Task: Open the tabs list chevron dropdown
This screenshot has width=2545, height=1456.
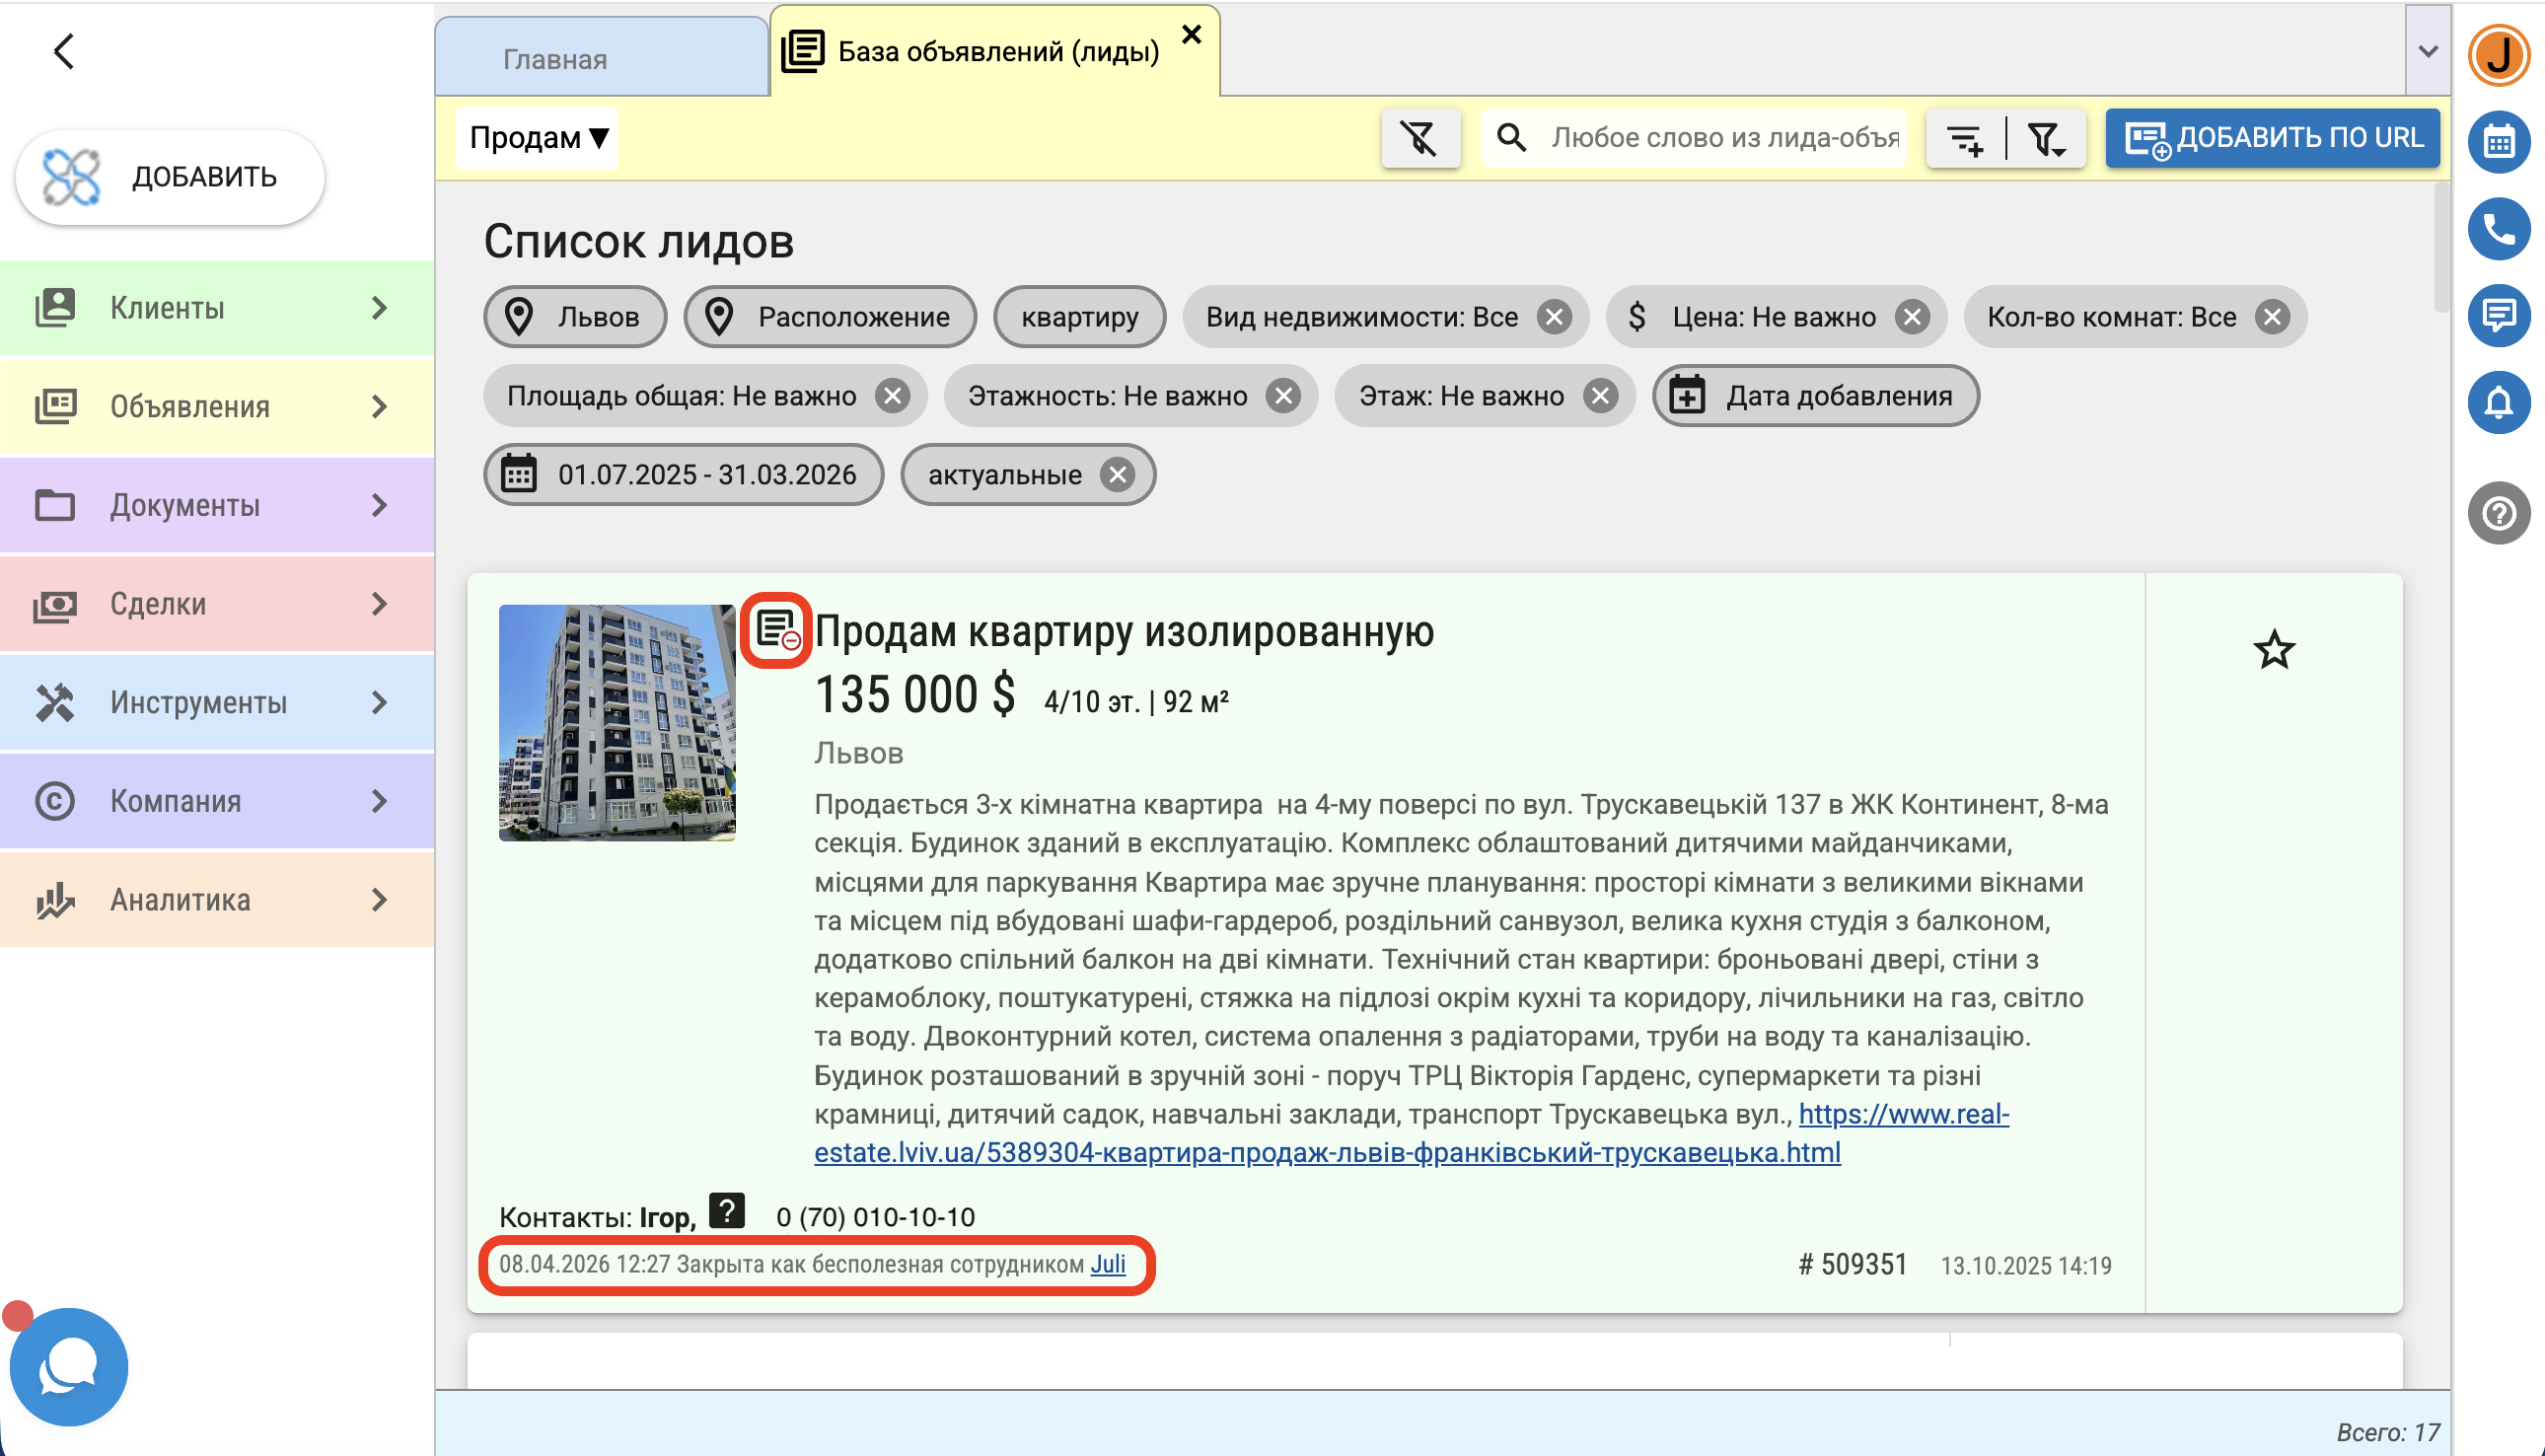Action: pos(2427,51)
